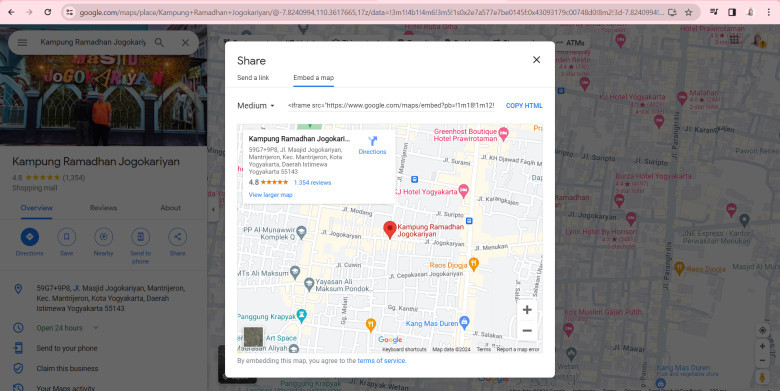Open the 1,354 reviews link in preview
The height and width of the screenshot is (391, 780).
(x=312, y=183)
